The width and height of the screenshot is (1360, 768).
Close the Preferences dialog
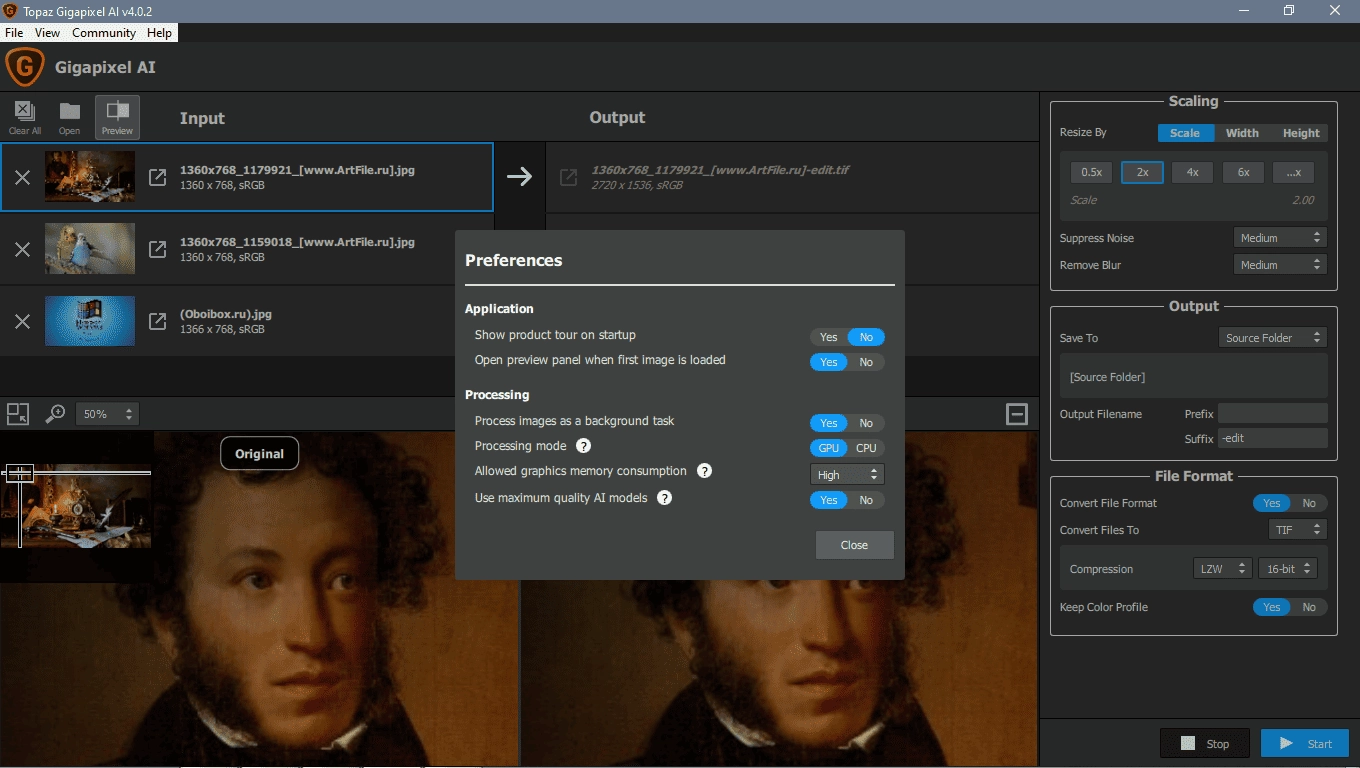coord(854,545)
